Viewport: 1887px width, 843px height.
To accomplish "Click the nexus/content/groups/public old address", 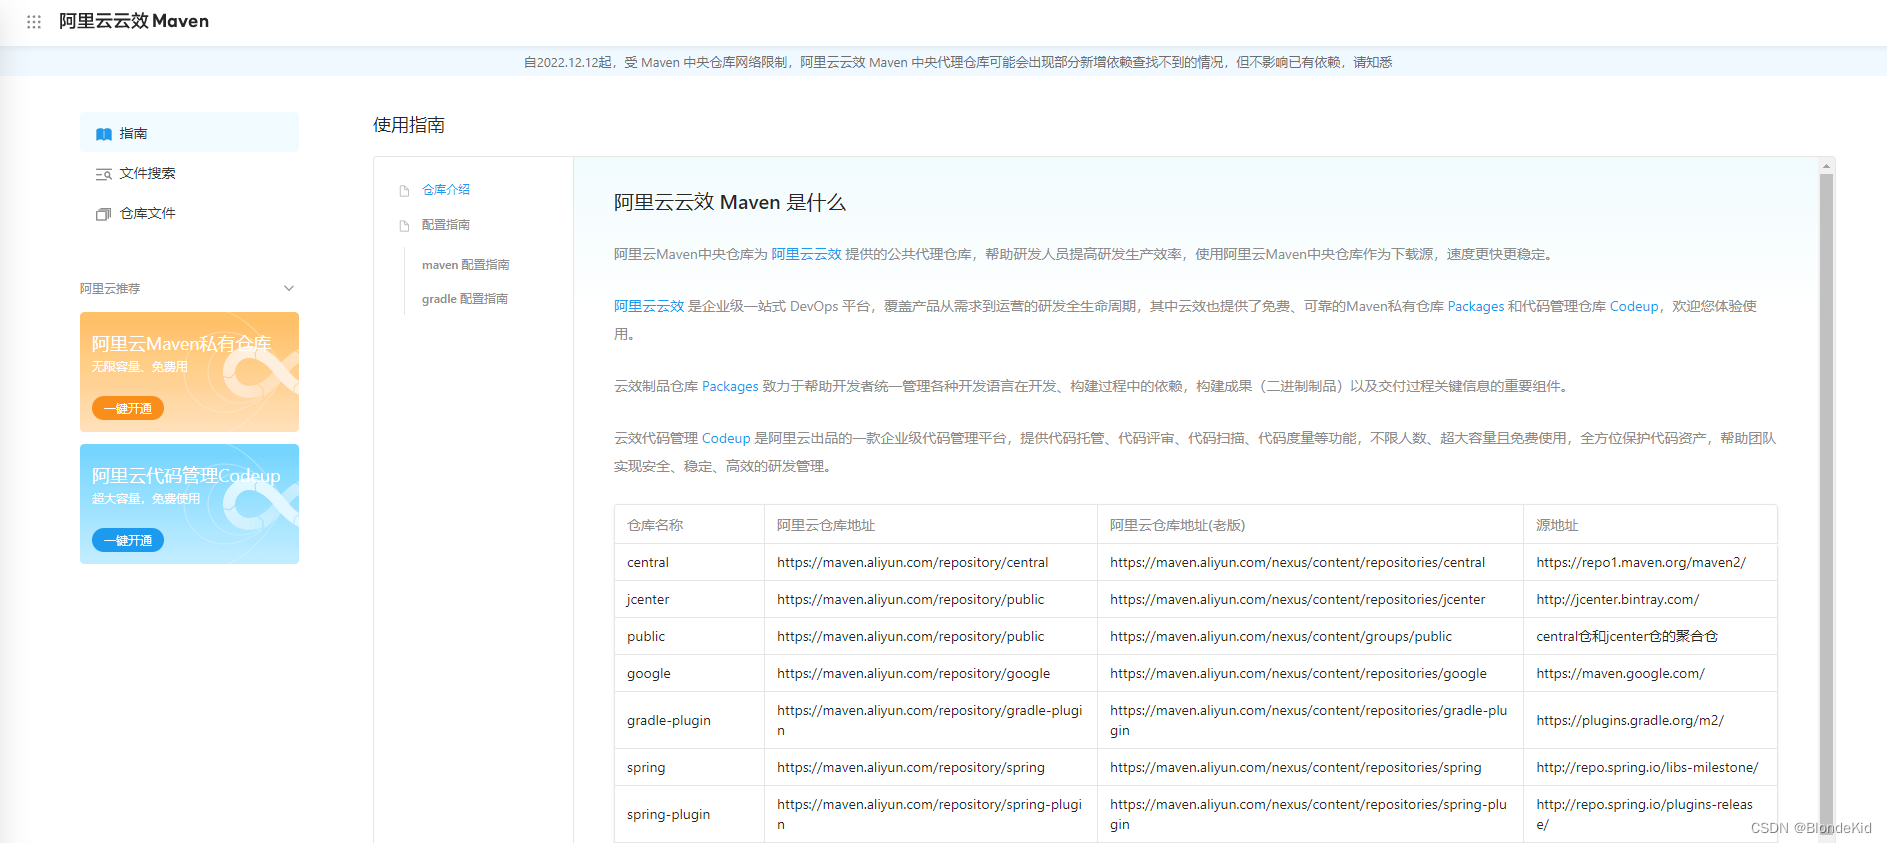I will (x=1281, y=636).
